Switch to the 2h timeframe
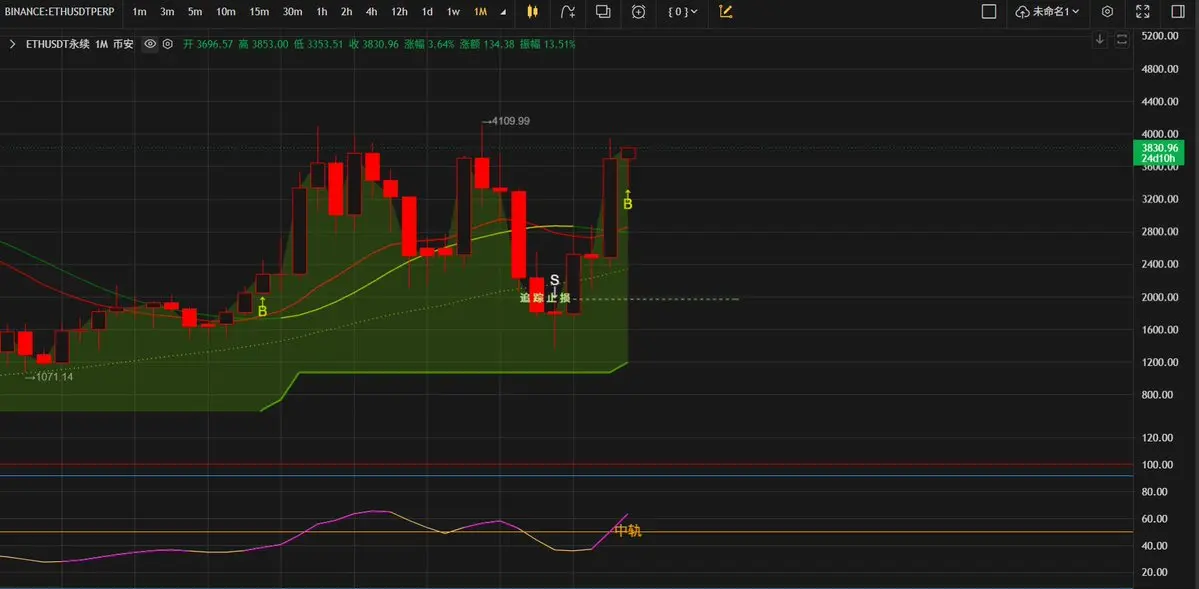The height and width of the screenshot is (589, 1199). [346, 11]
